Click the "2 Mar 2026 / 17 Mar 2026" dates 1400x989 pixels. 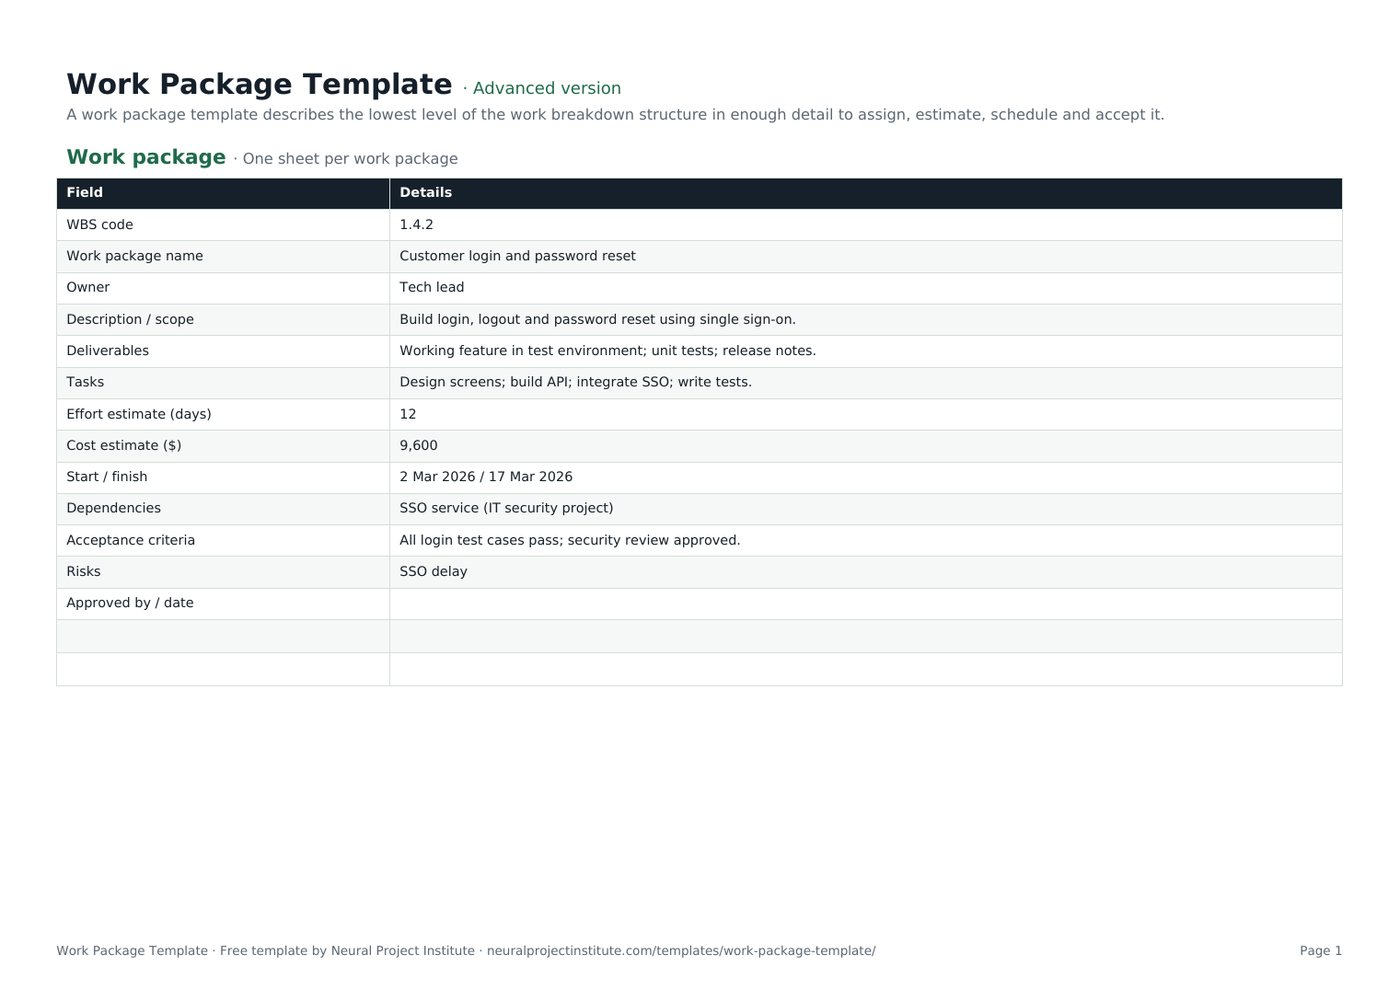pyautogui.click(x=866, y=477)
